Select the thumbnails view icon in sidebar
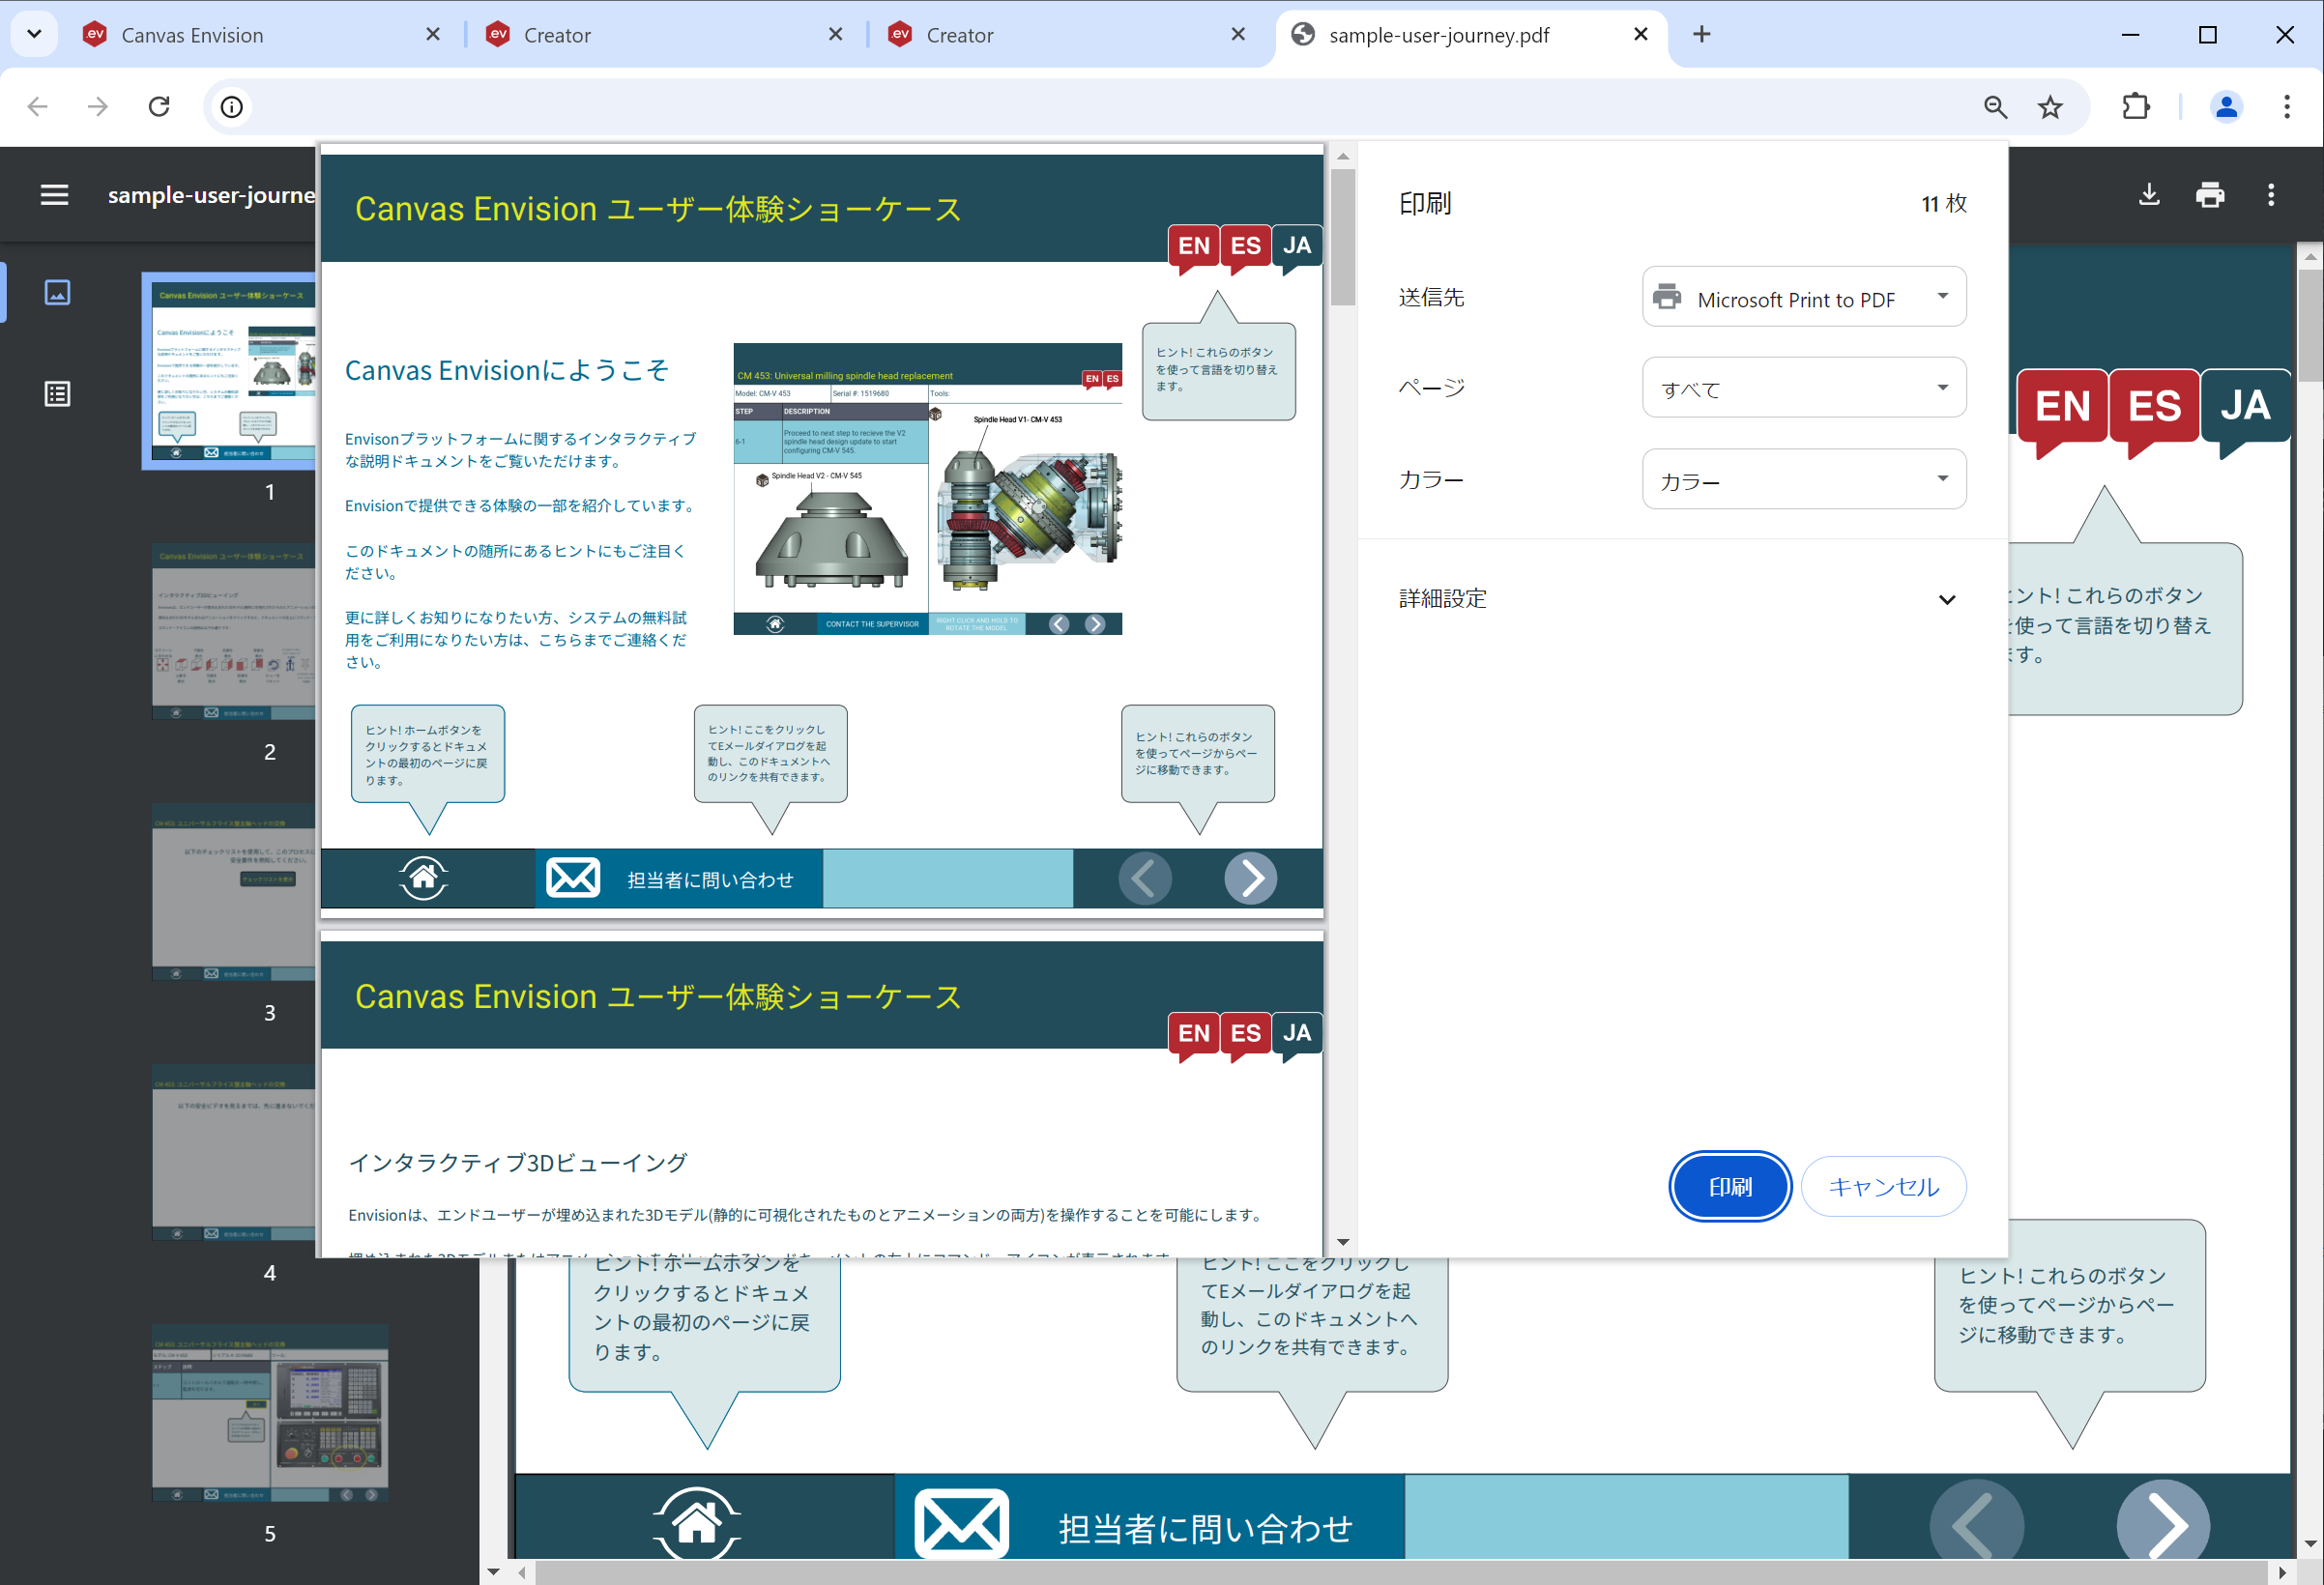The height and width of the screenshot is (1585, 2324). [57, 292]
